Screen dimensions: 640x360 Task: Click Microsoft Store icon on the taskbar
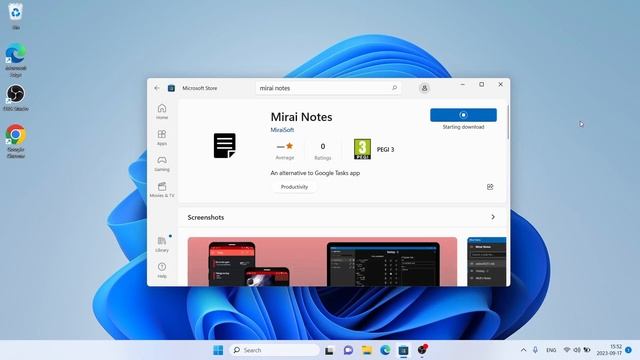click(x=404, y=350)
